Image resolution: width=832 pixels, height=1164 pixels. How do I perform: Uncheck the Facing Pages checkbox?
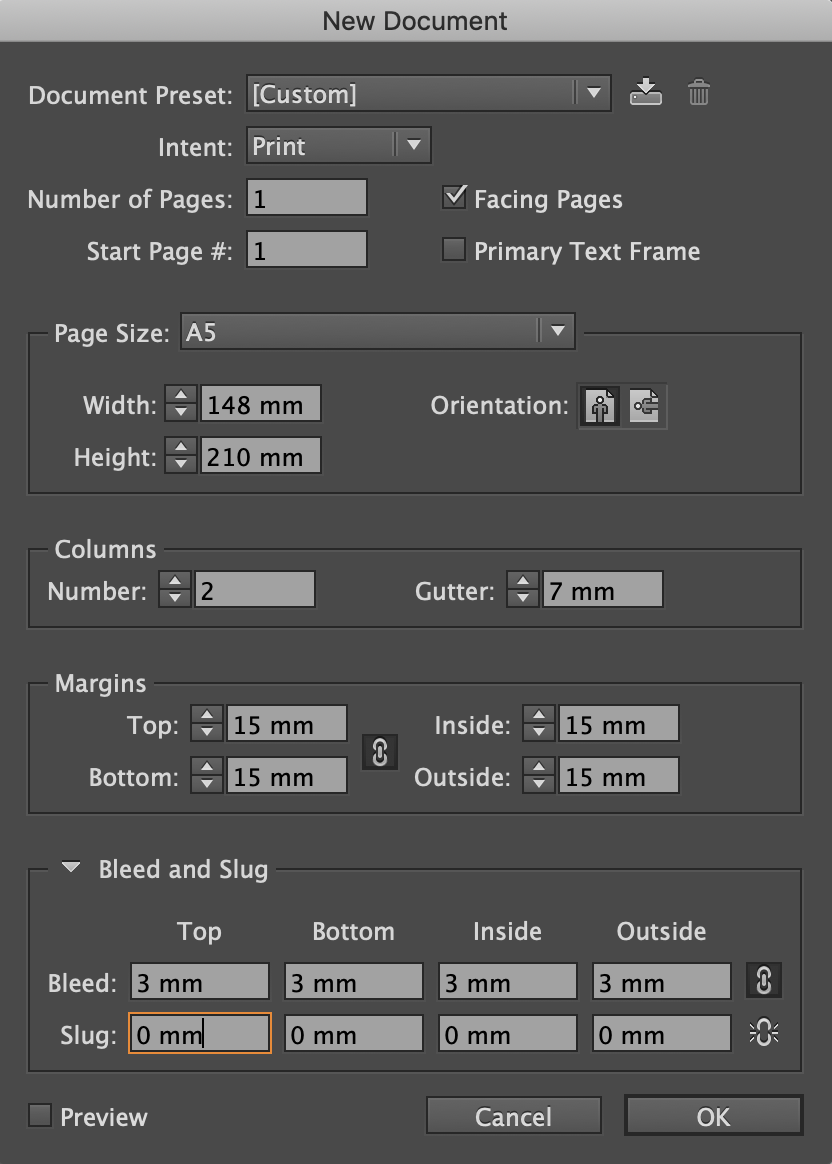[454, 197]
